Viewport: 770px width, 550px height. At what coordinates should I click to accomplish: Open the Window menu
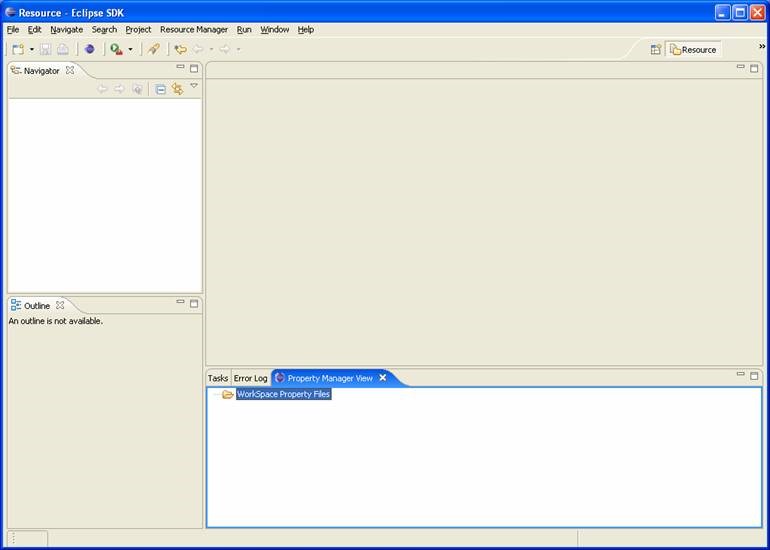coord(275,29)
